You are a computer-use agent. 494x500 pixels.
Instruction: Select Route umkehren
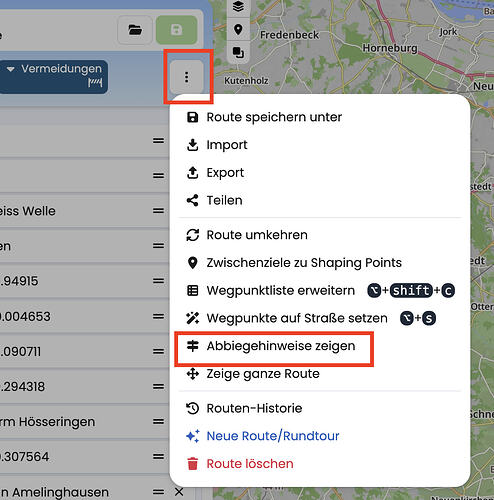click(x=247, y=235)
